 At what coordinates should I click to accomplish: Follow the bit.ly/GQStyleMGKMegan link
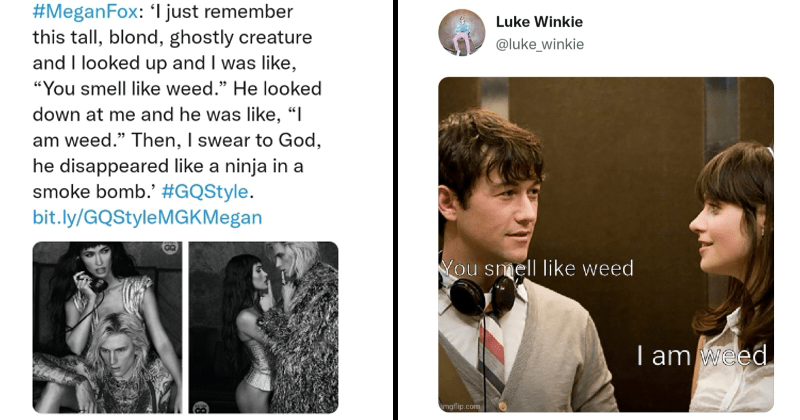click(x=147, y=217)
